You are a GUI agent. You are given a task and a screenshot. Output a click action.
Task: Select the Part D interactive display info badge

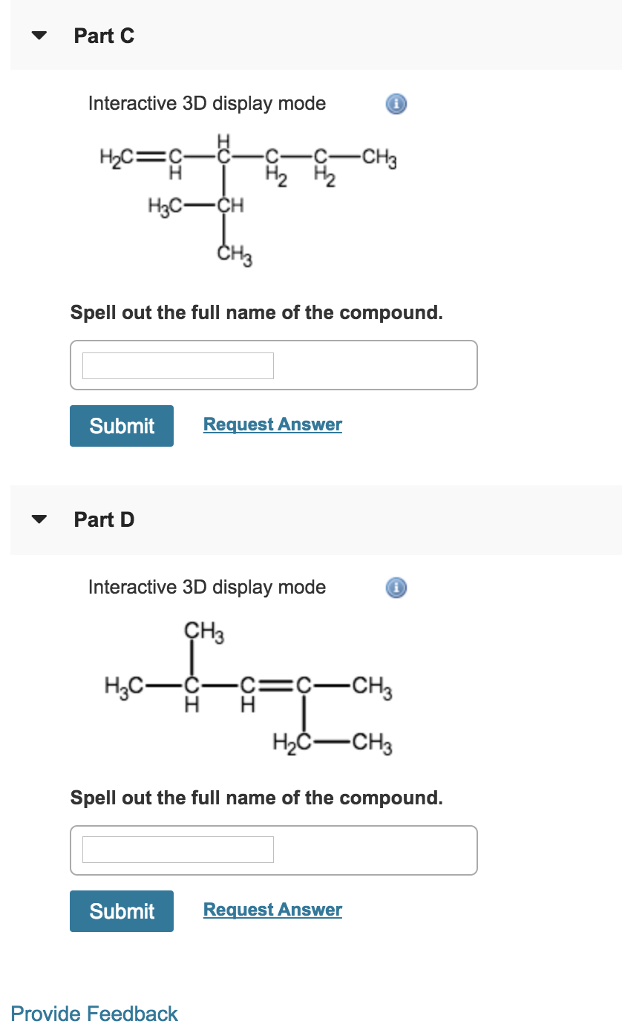point(396,587)
